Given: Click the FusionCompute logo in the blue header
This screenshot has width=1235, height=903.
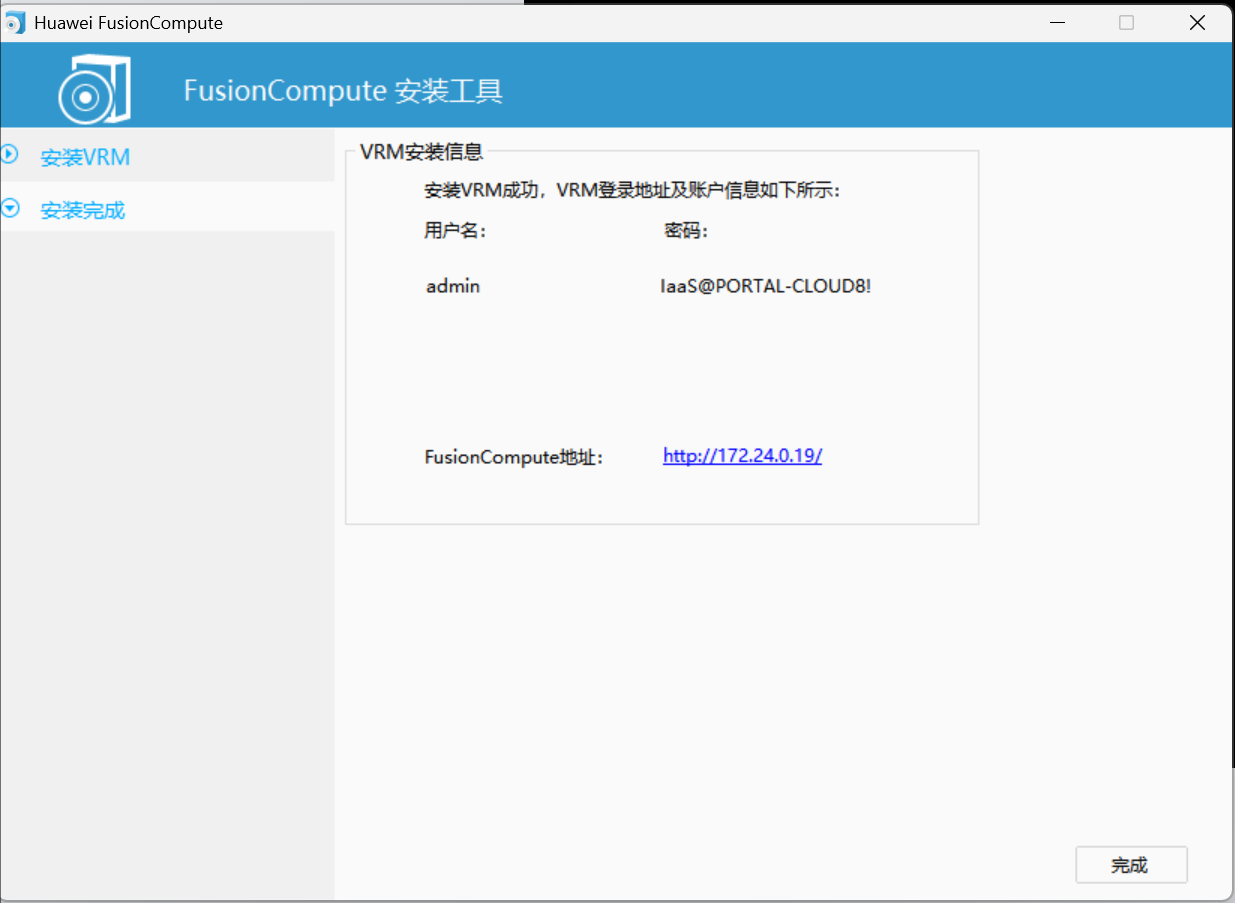Looking at the screenshot, I should click(94, 88).
